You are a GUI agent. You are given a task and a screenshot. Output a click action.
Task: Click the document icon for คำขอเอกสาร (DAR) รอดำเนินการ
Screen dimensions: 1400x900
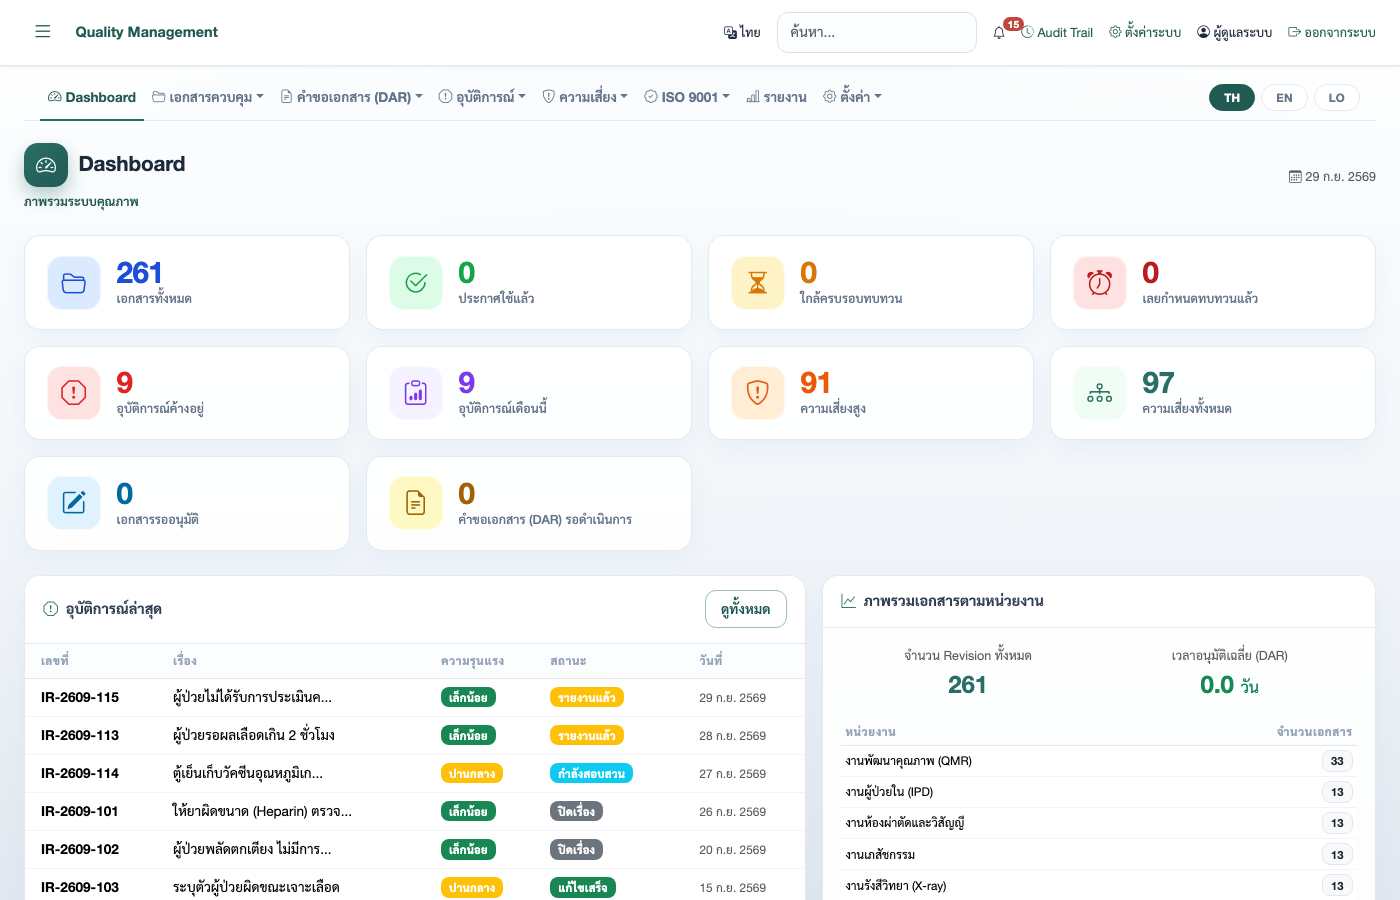point(416,503)
